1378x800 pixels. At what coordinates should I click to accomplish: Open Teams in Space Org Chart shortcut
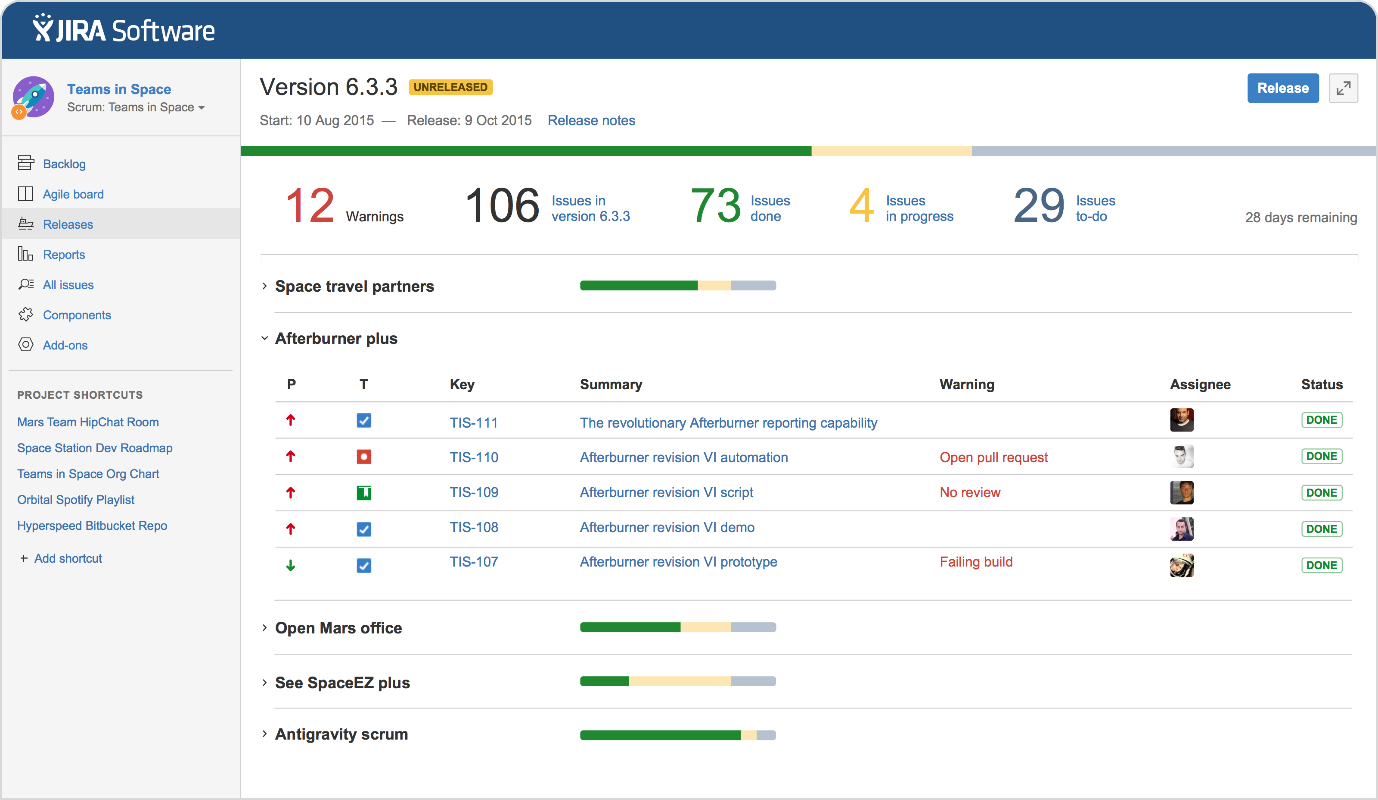88,474
